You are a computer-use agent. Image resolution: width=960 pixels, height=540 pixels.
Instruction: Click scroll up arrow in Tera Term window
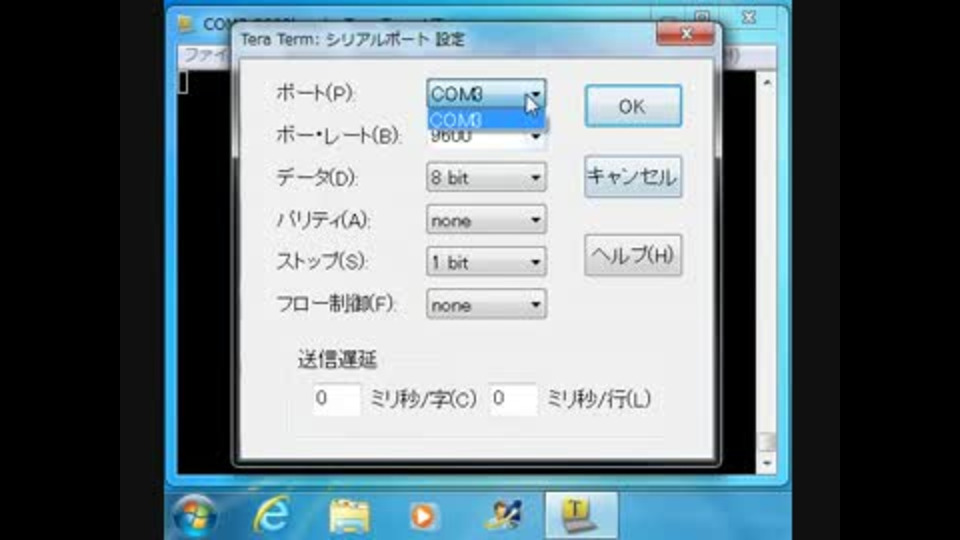[767, 81]
